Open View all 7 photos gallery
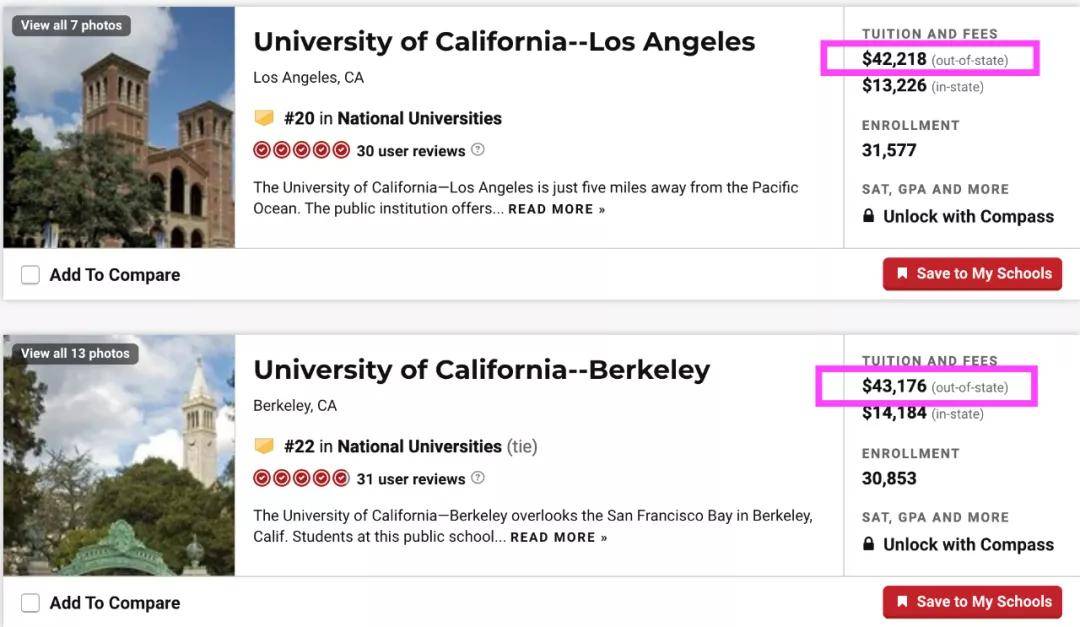Viewport: 1080px width, 627px height. coord(71,25)
